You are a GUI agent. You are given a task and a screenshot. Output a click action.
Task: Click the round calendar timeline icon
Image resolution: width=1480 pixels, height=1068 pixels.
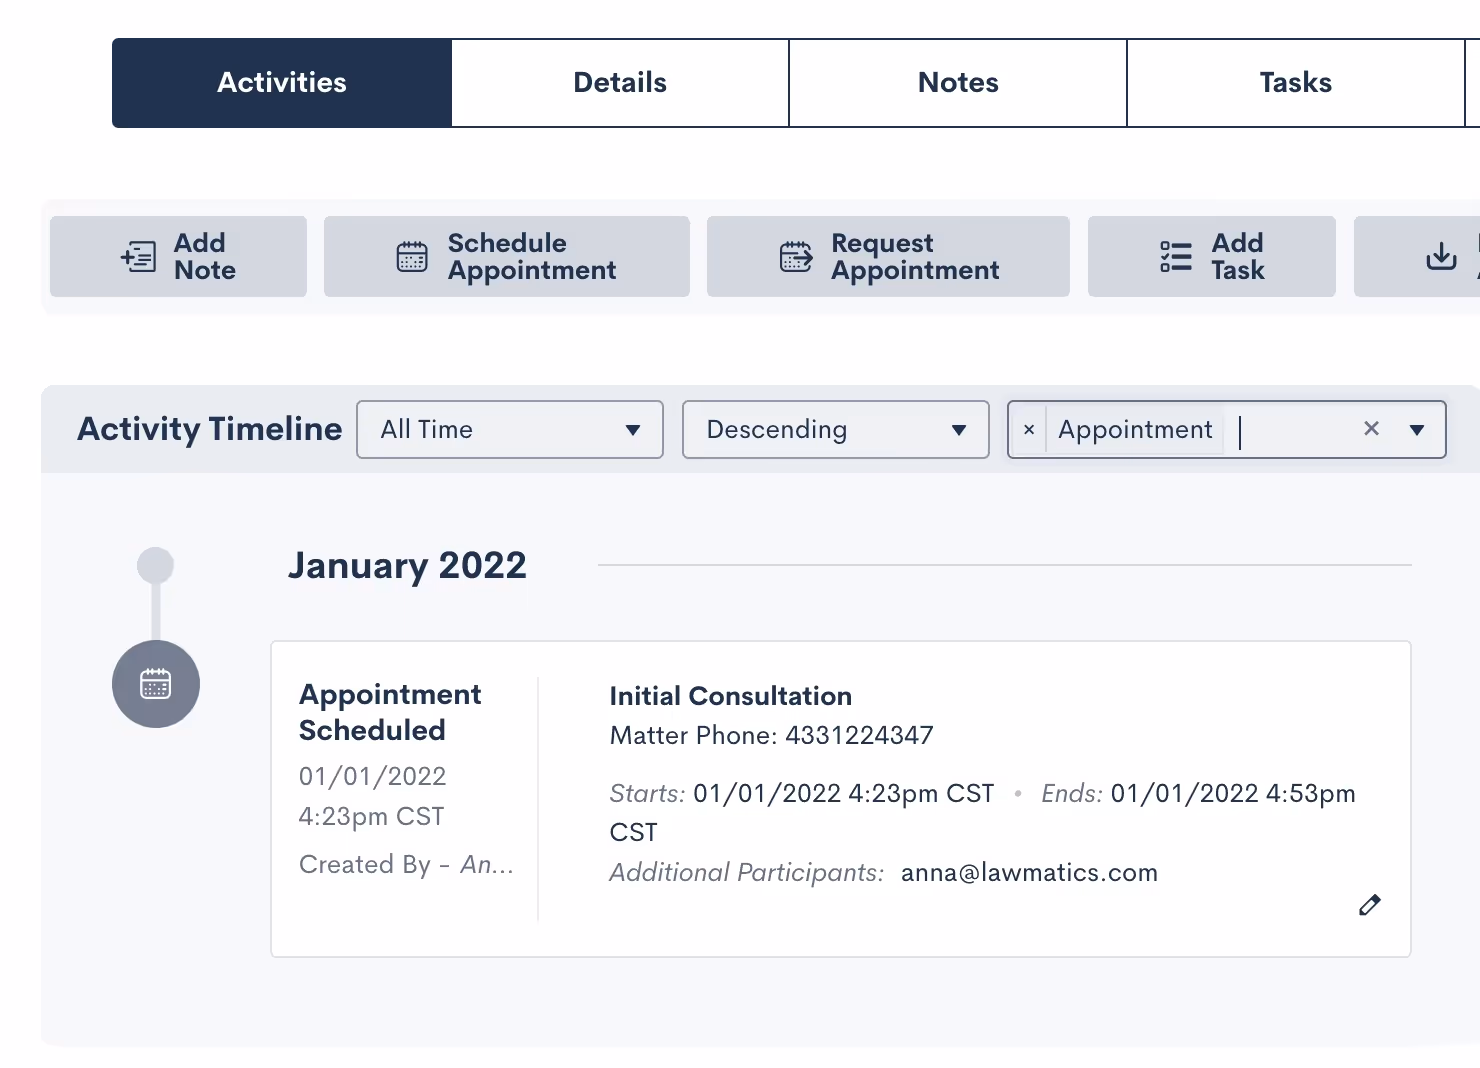156,684
